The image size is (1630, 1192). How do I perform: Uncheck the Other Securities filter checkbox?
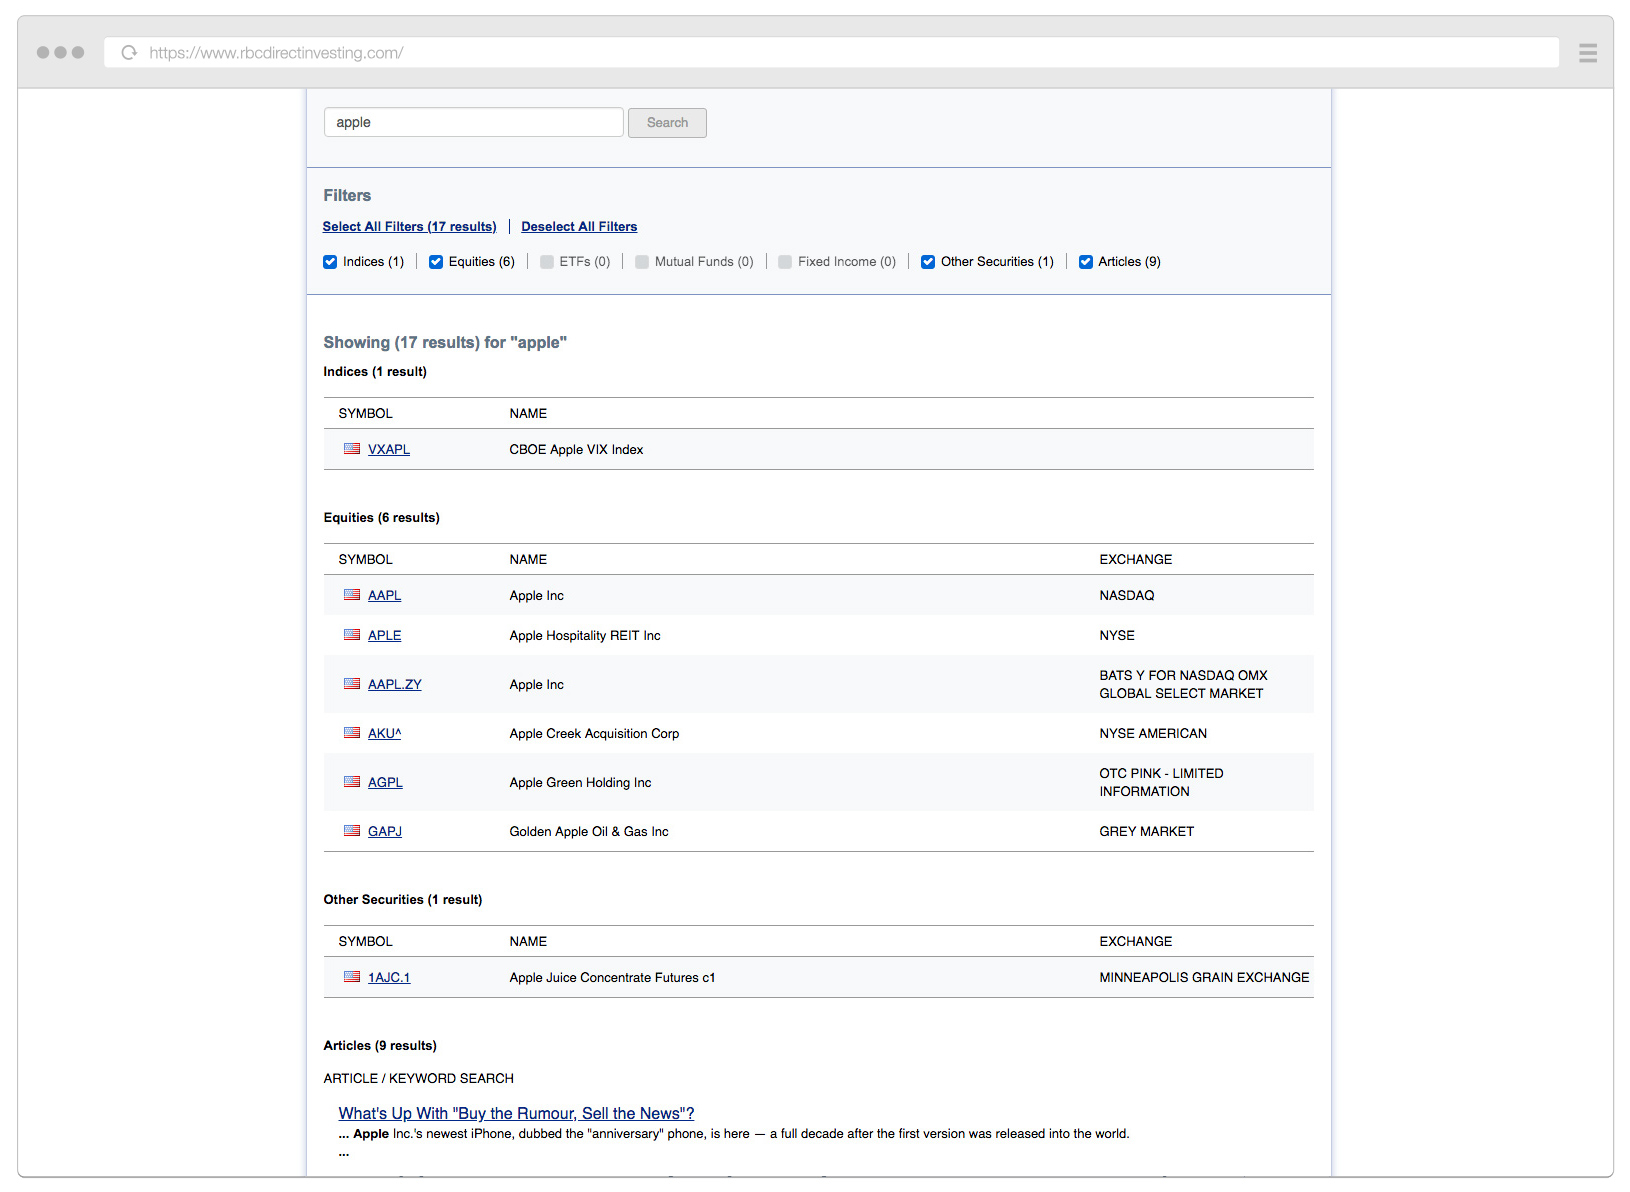click(x=928, y=262)
